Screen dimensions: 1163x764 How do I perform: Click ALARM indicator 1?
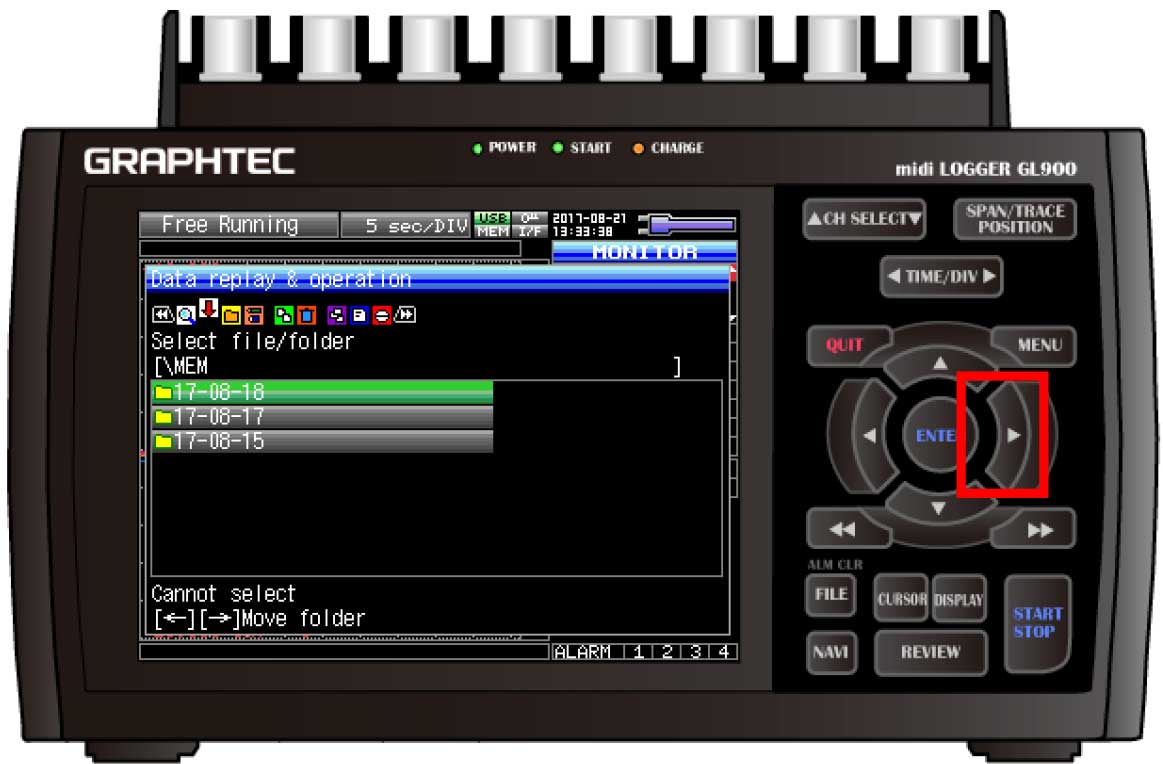click(638, 652)
